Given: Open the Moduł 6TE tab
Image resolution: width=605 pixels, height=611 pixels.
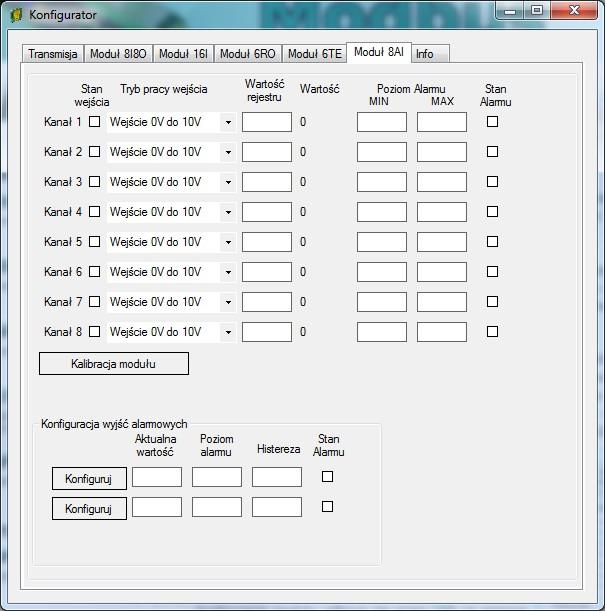Looking at the screenshot, I should [314, 54].
